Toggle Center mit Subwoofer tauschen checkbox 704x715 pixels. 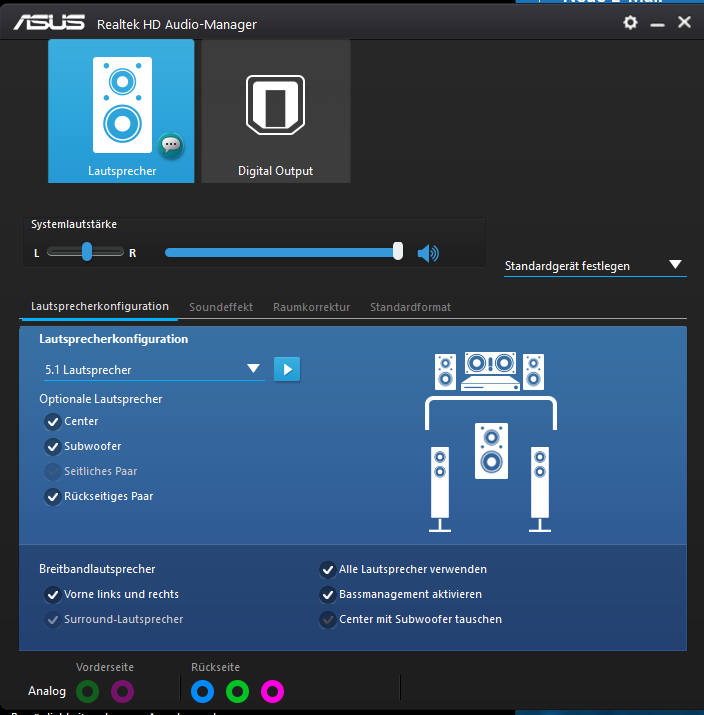point(328,620)
